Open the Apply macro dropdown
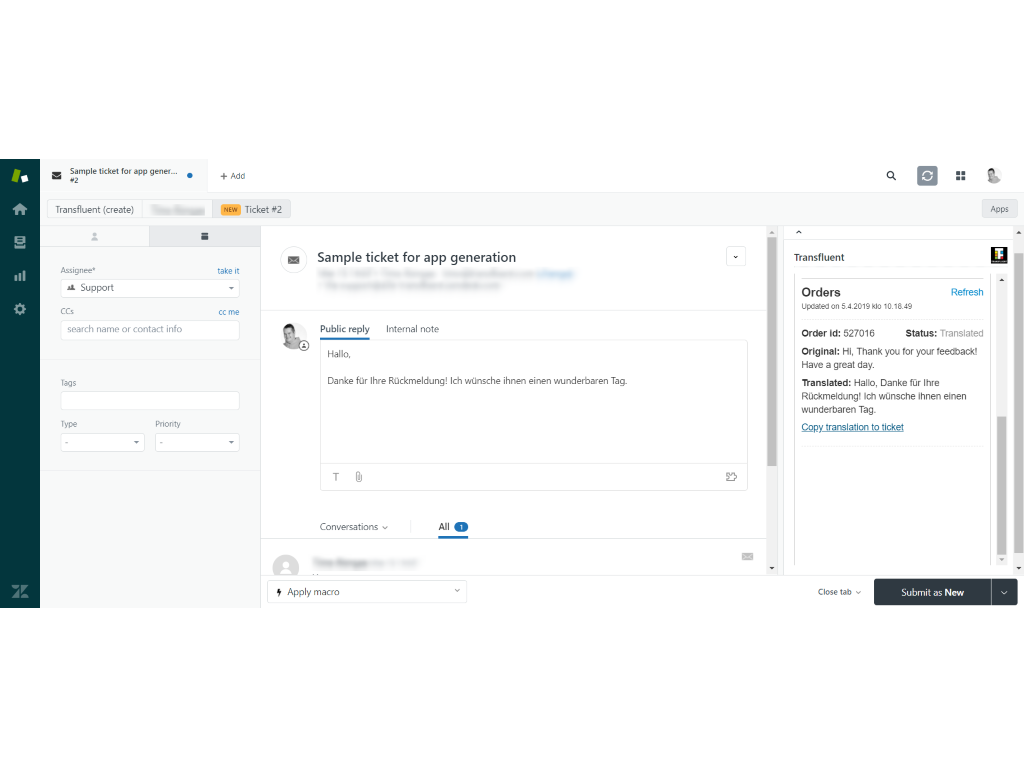 (367, 592)
